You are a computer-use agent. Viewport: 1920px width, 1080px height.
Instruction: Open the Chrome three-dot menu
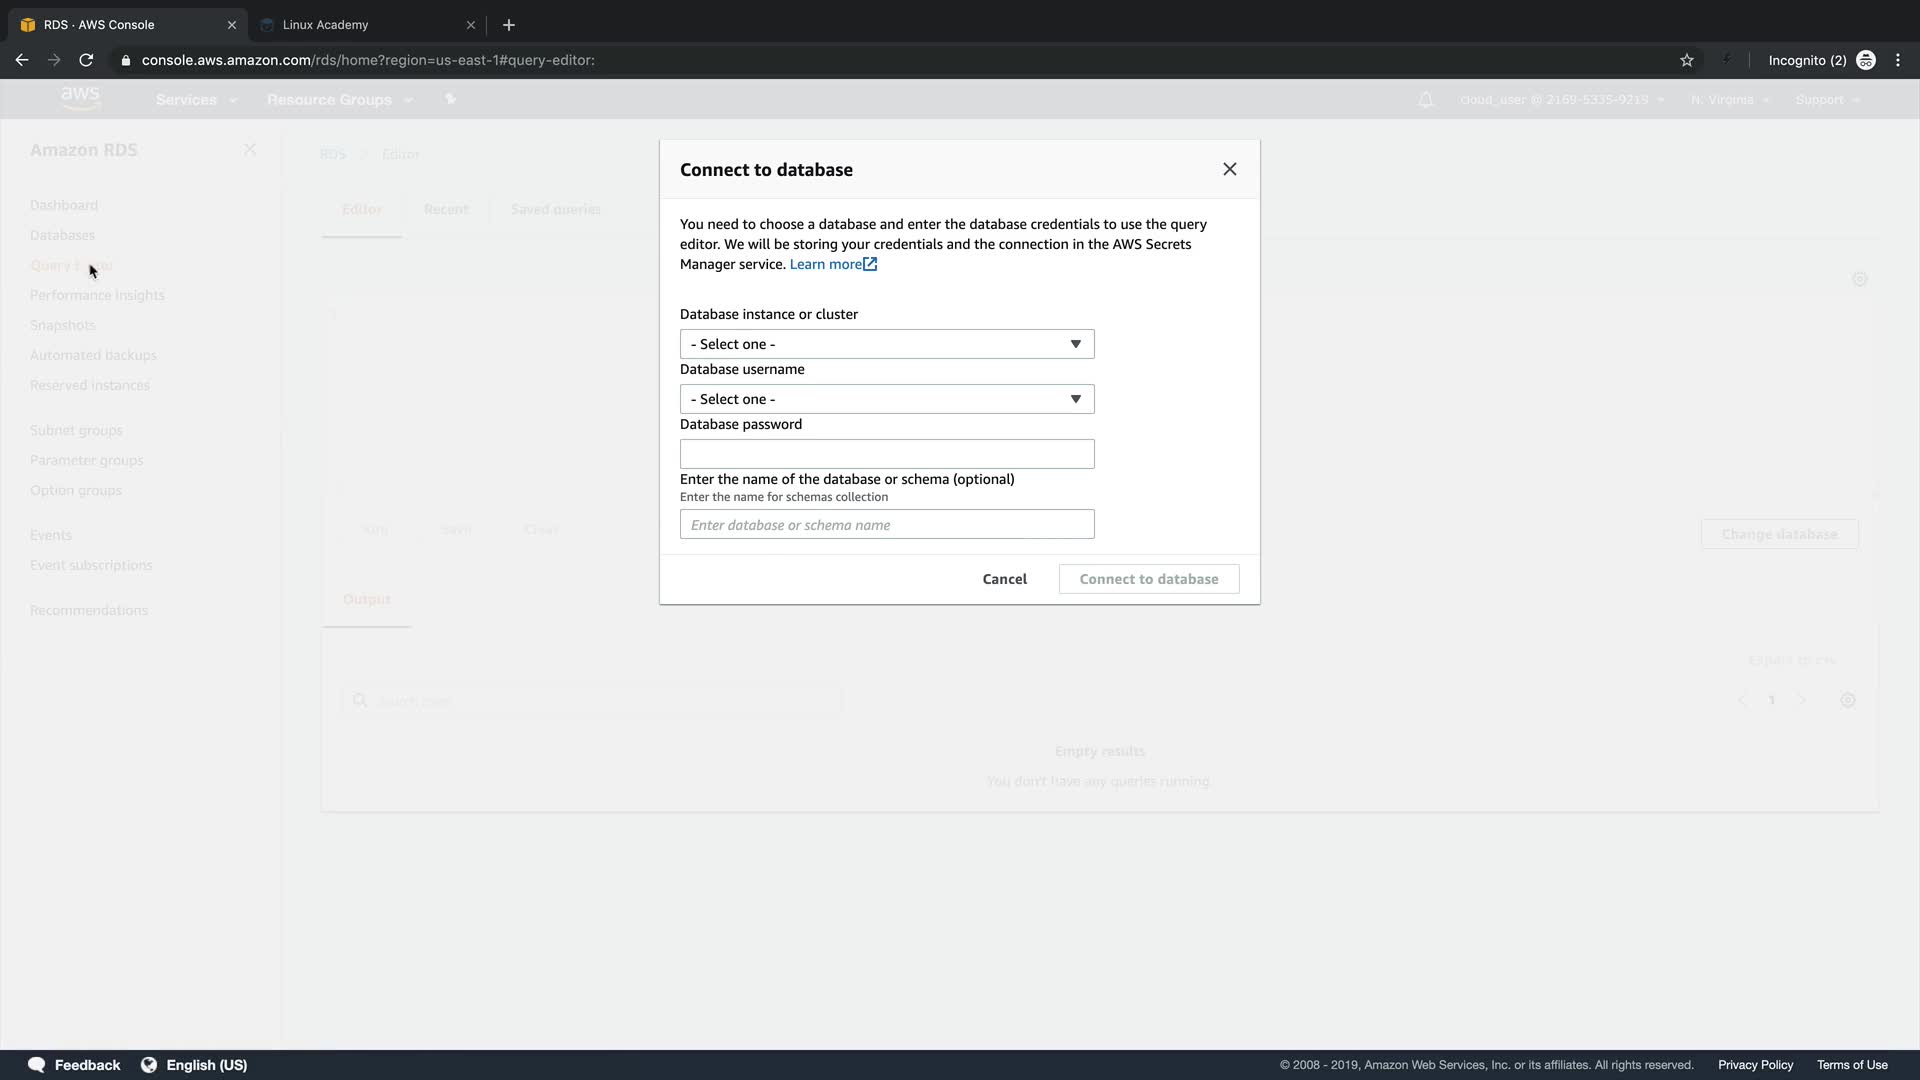[1897, 60]
